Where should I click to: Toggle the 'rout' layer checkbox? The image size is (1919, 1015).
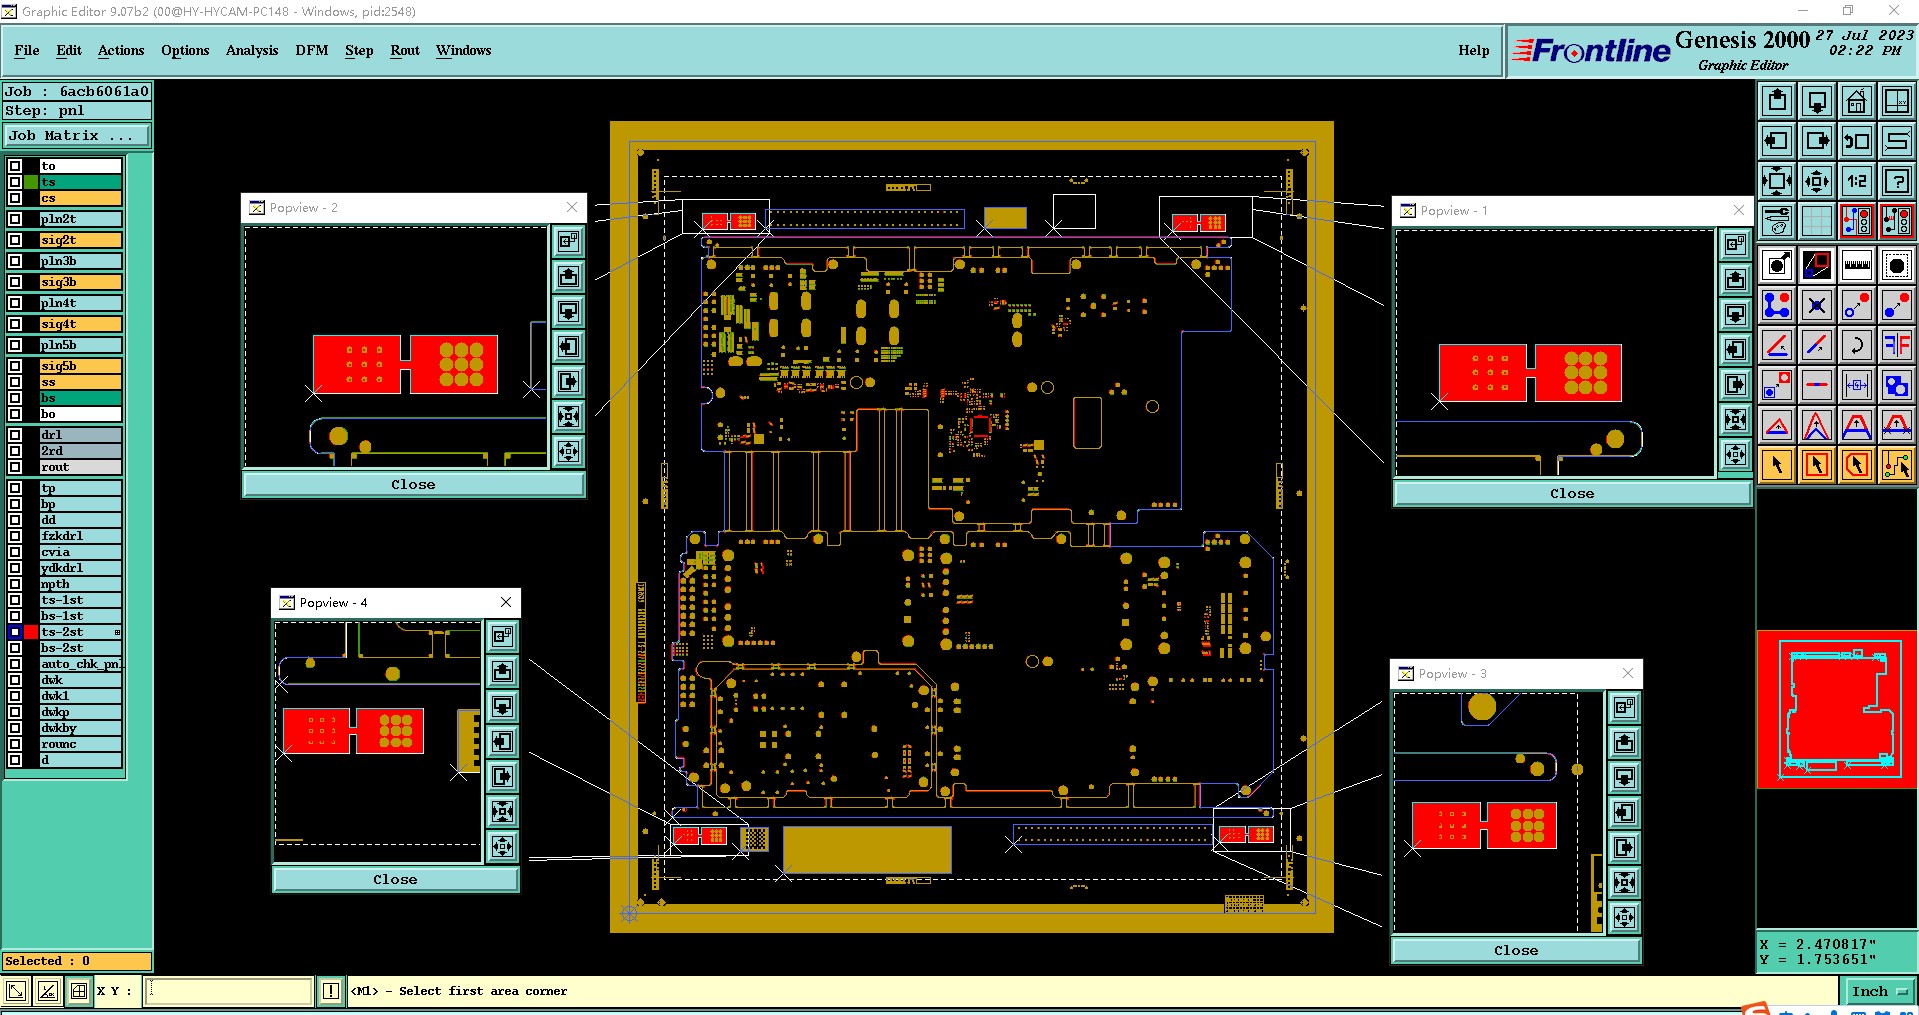pos(15,467)
